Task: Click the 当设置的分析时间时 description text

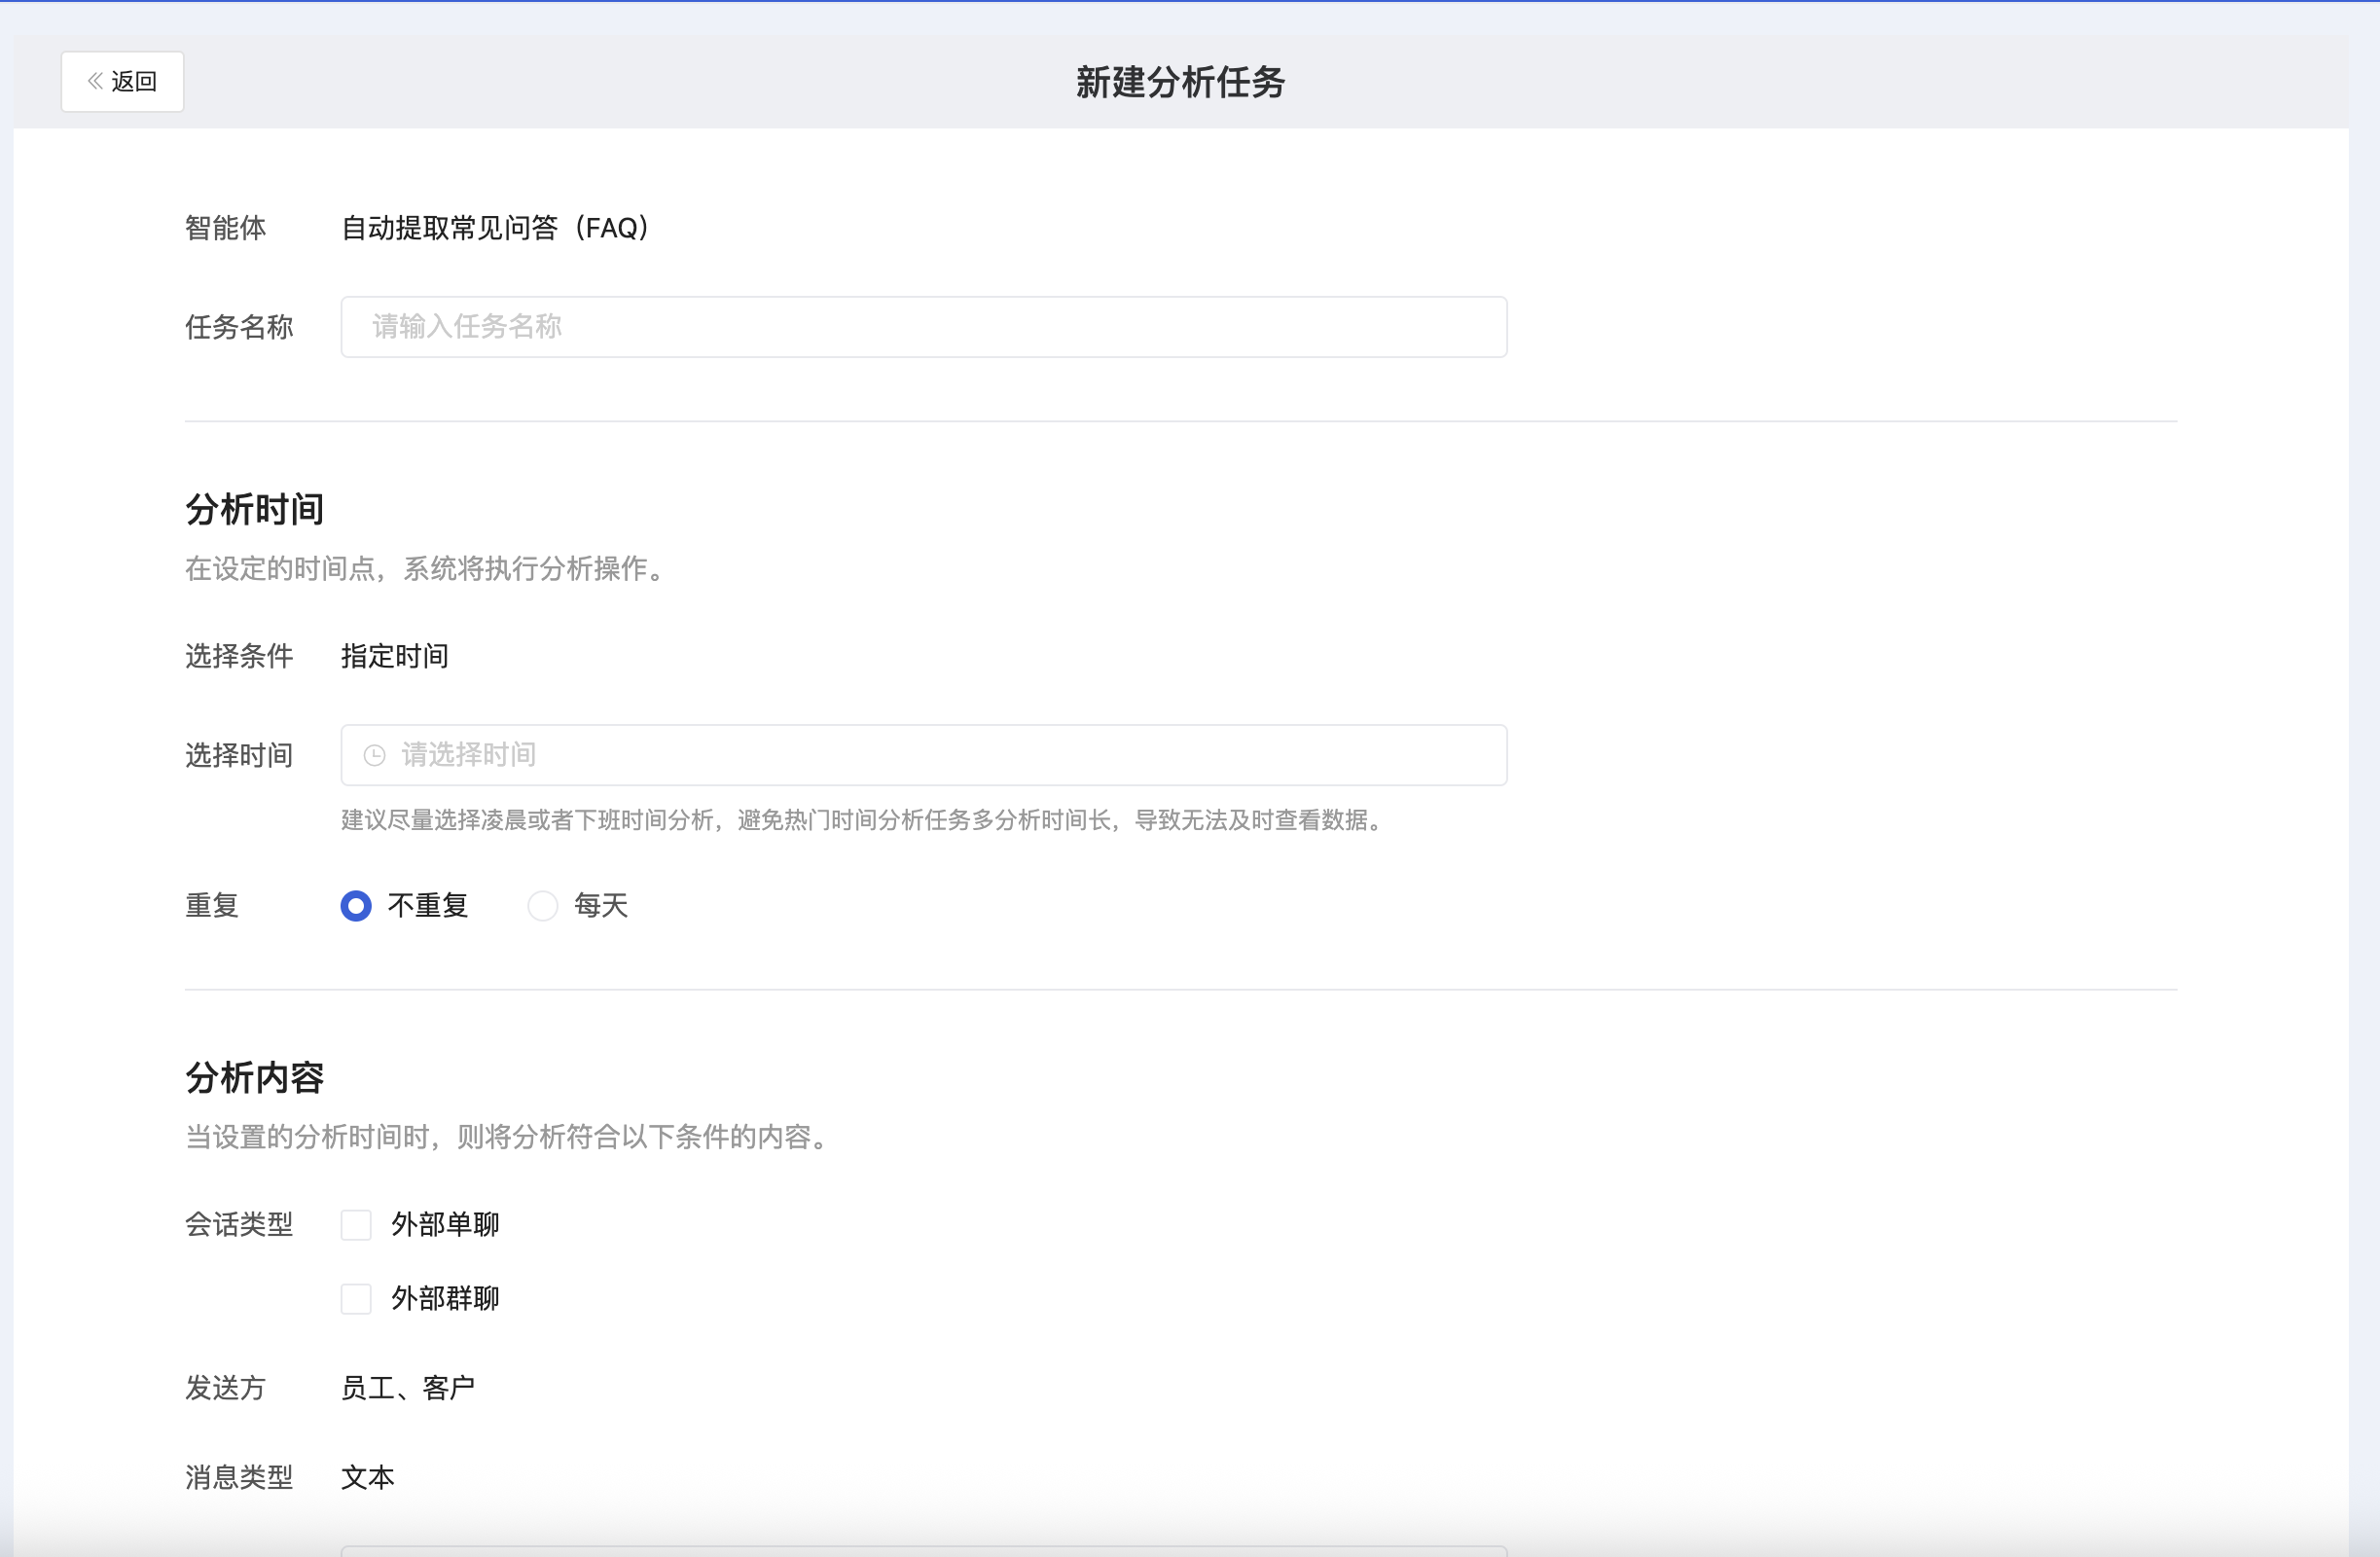Action: [x=508, y=1136]
